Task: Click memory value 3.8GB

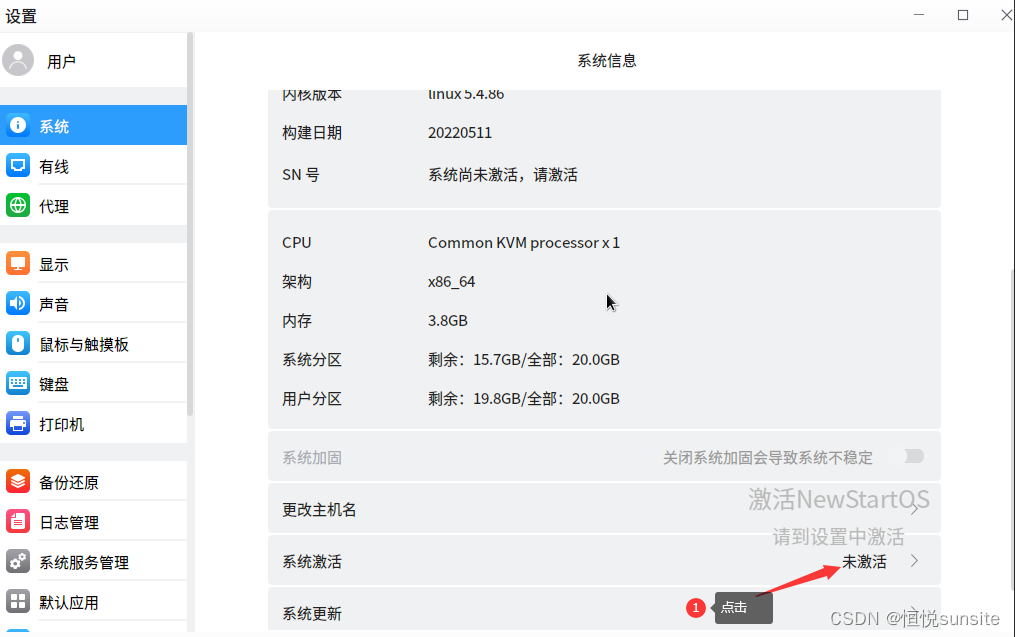Action: [447, 320]
